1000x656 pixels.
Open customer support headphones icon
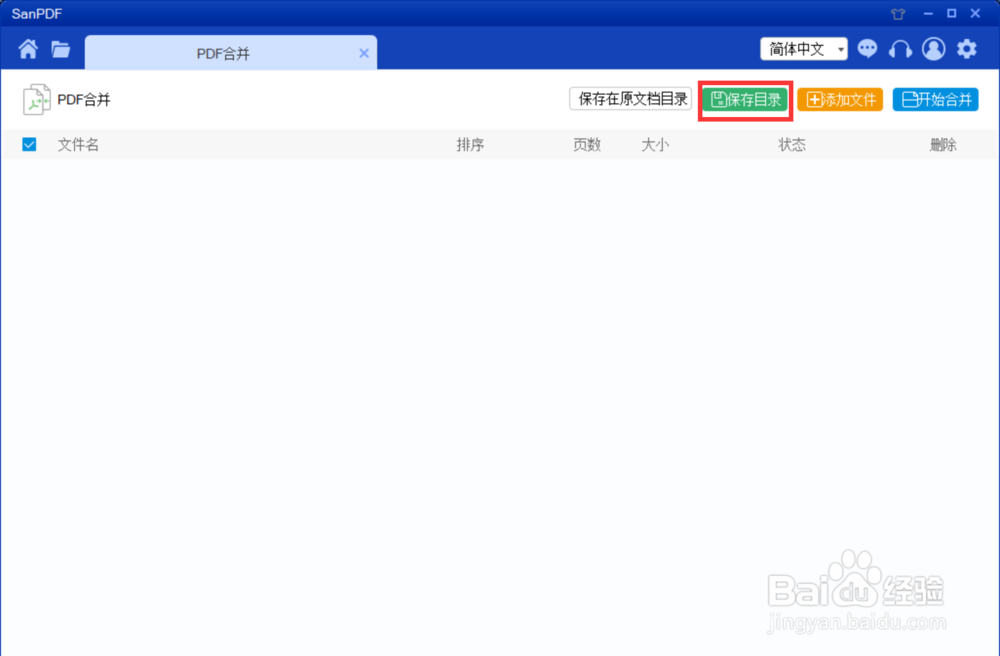click(900, 49)
